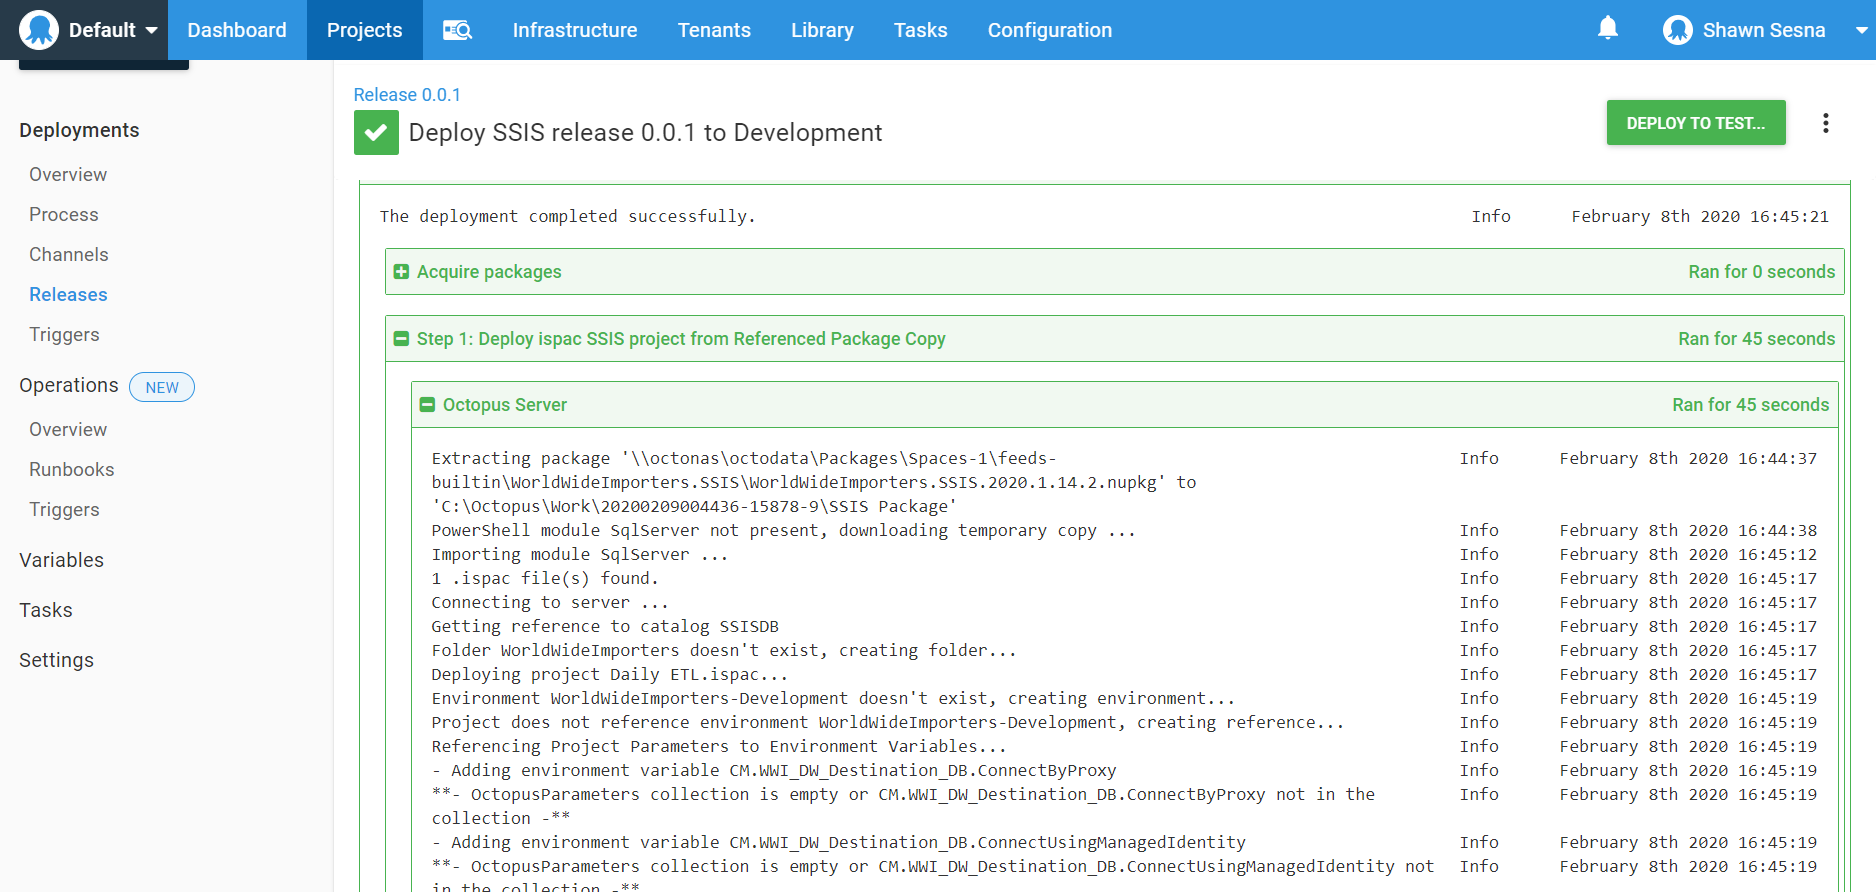Open the search projects icon in navbar

click(x=457, y=30)
